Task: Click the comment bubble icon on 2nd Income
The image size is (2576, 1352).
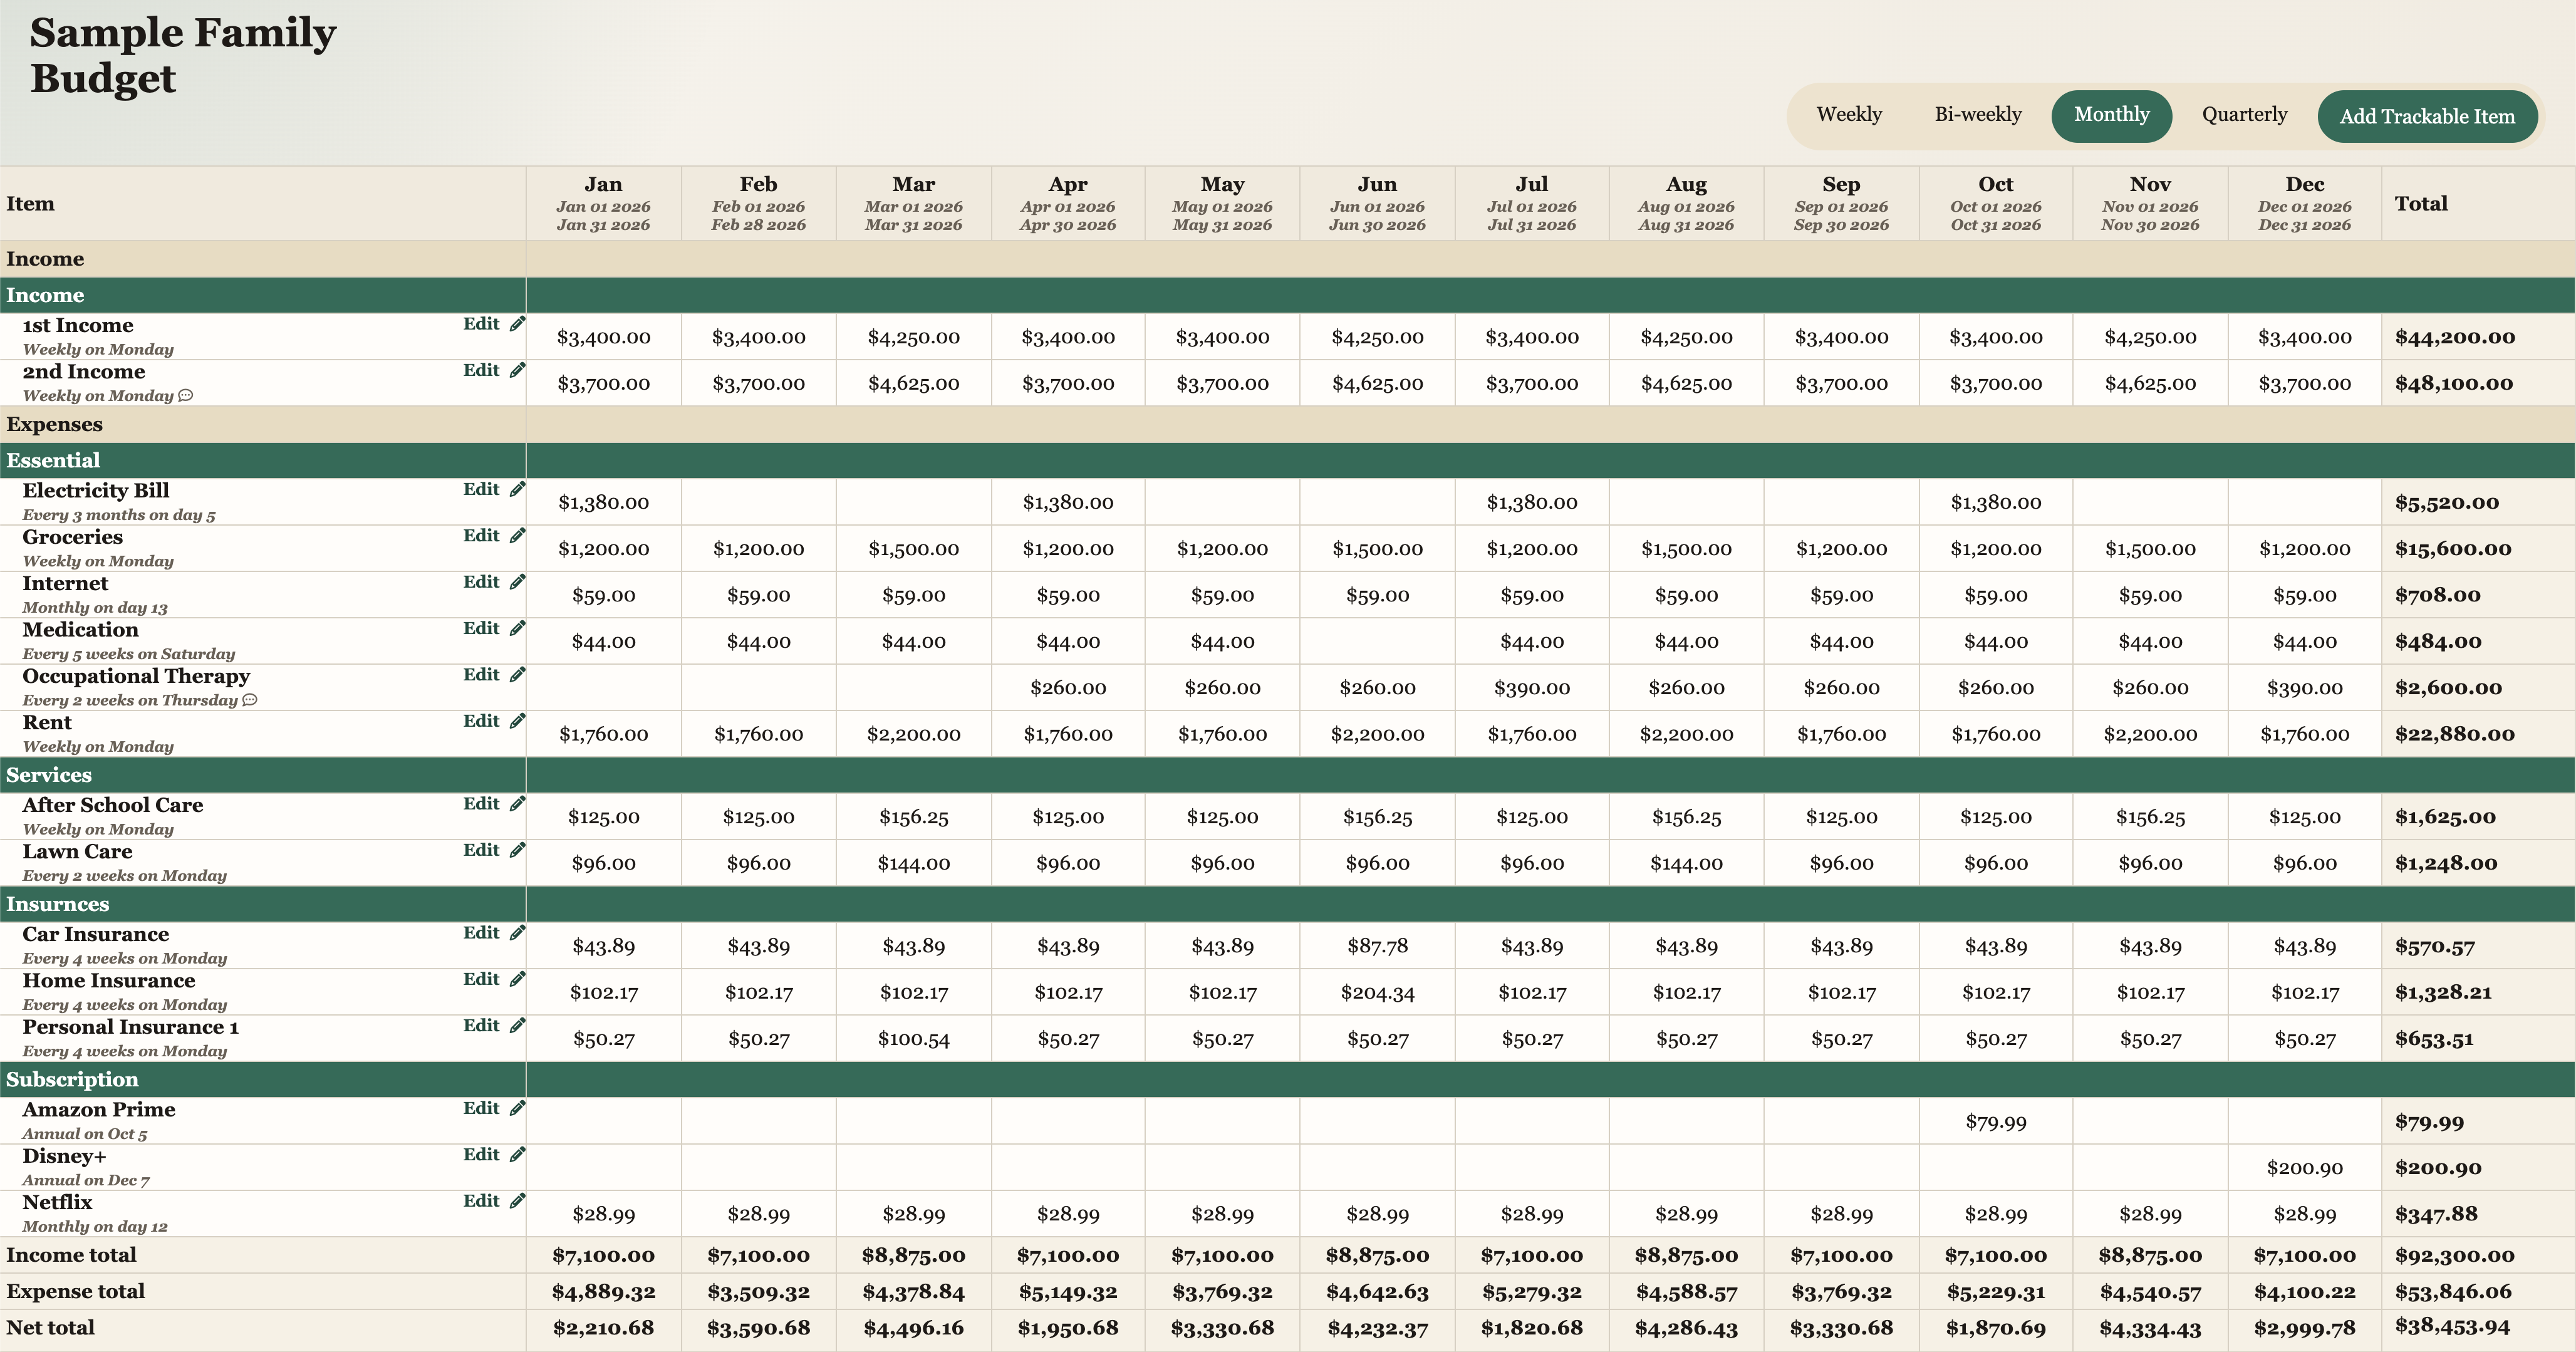Action: [185, 396]
